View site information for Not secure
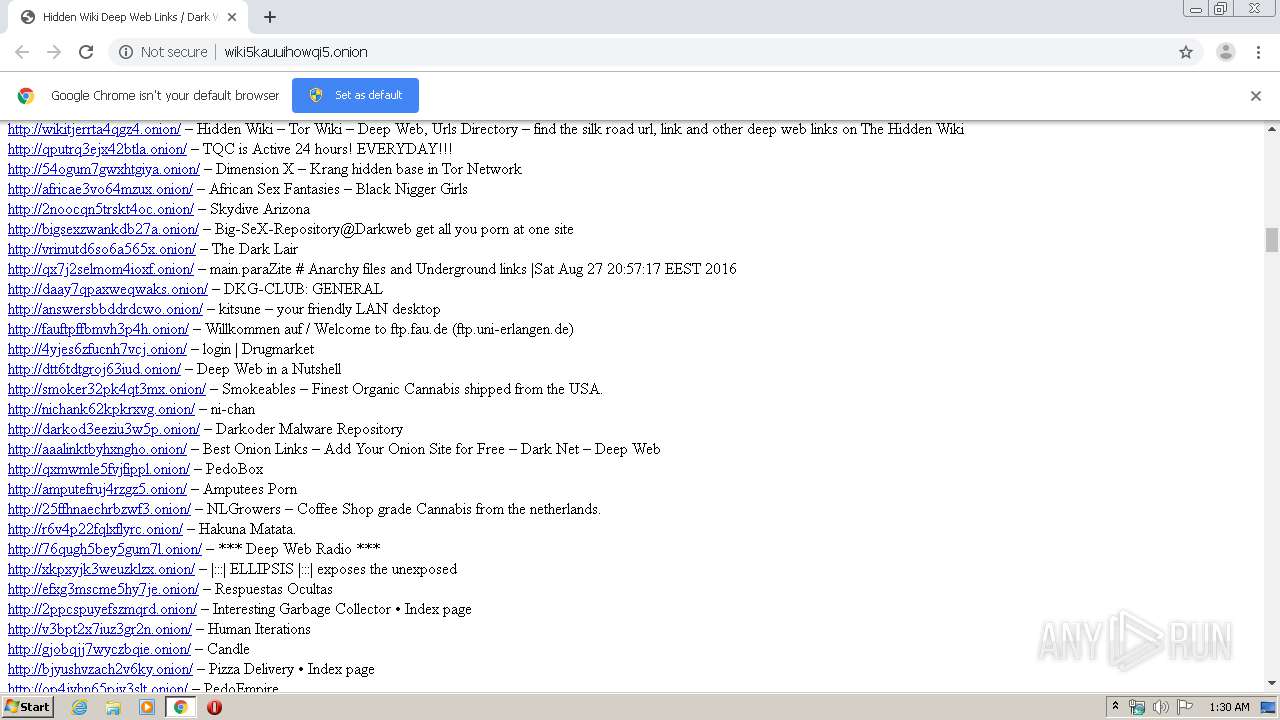The width and height of the screenshot is (1280, 720). pos(163,52)
